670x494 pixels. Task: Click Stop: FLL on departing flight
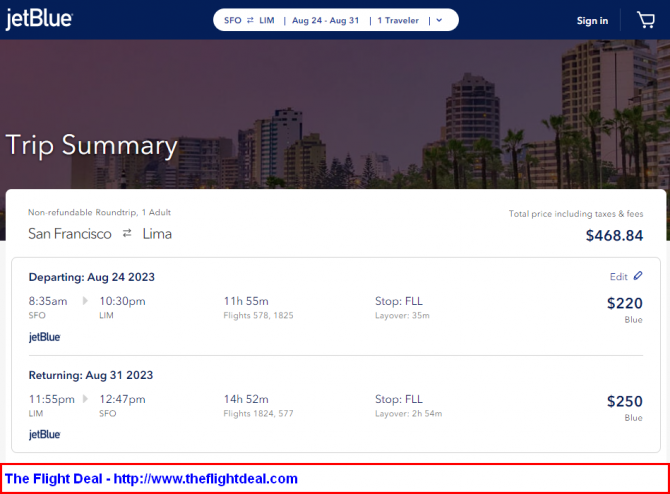[x=399, y=301]
